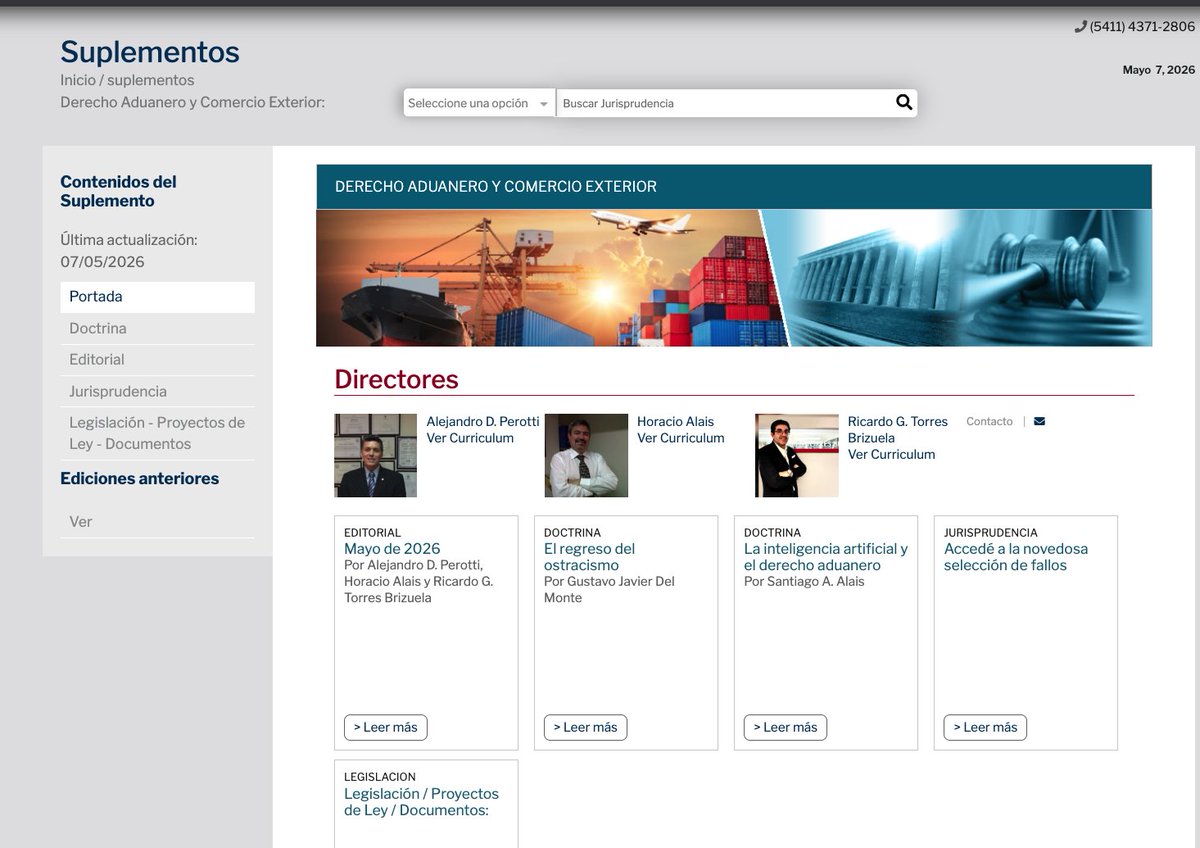Click Ver under Ediciones anteriores

point(157,522)
